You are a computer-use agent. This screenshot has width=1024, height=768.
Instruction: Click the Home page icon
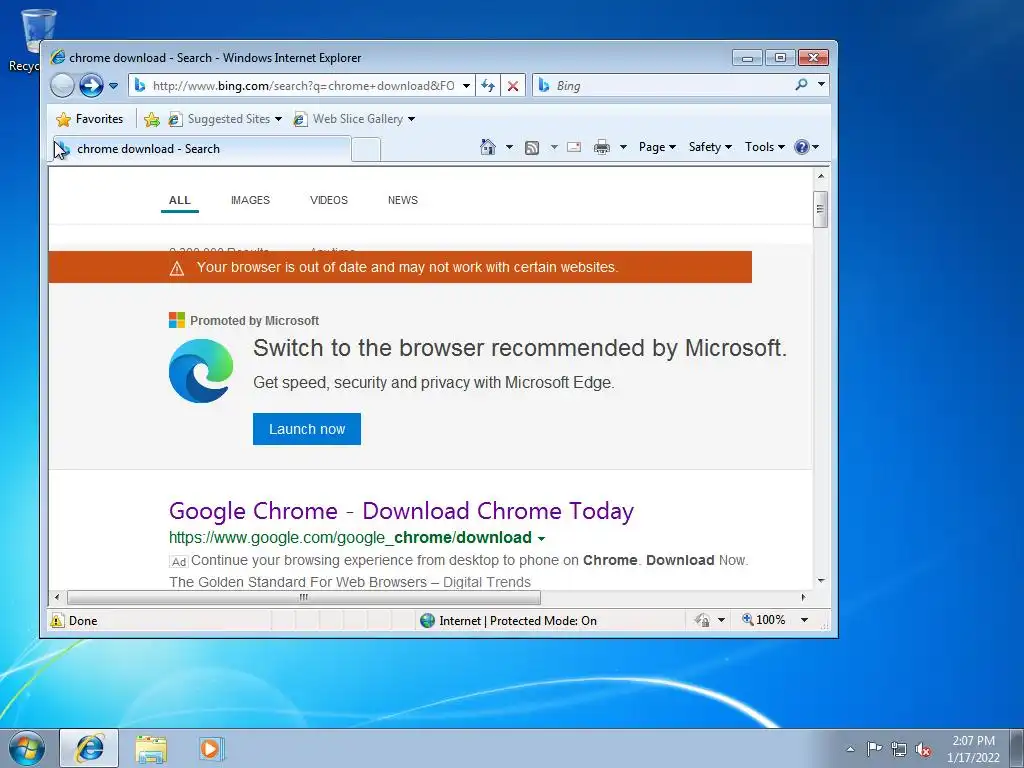[488, 147]
